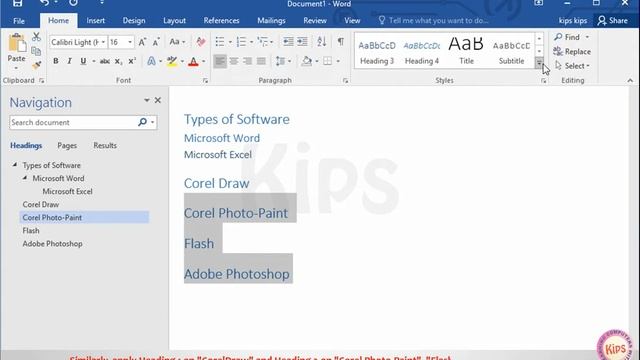Start a bulleted list
Screen dimensions: 640x360
coord(220,42)
